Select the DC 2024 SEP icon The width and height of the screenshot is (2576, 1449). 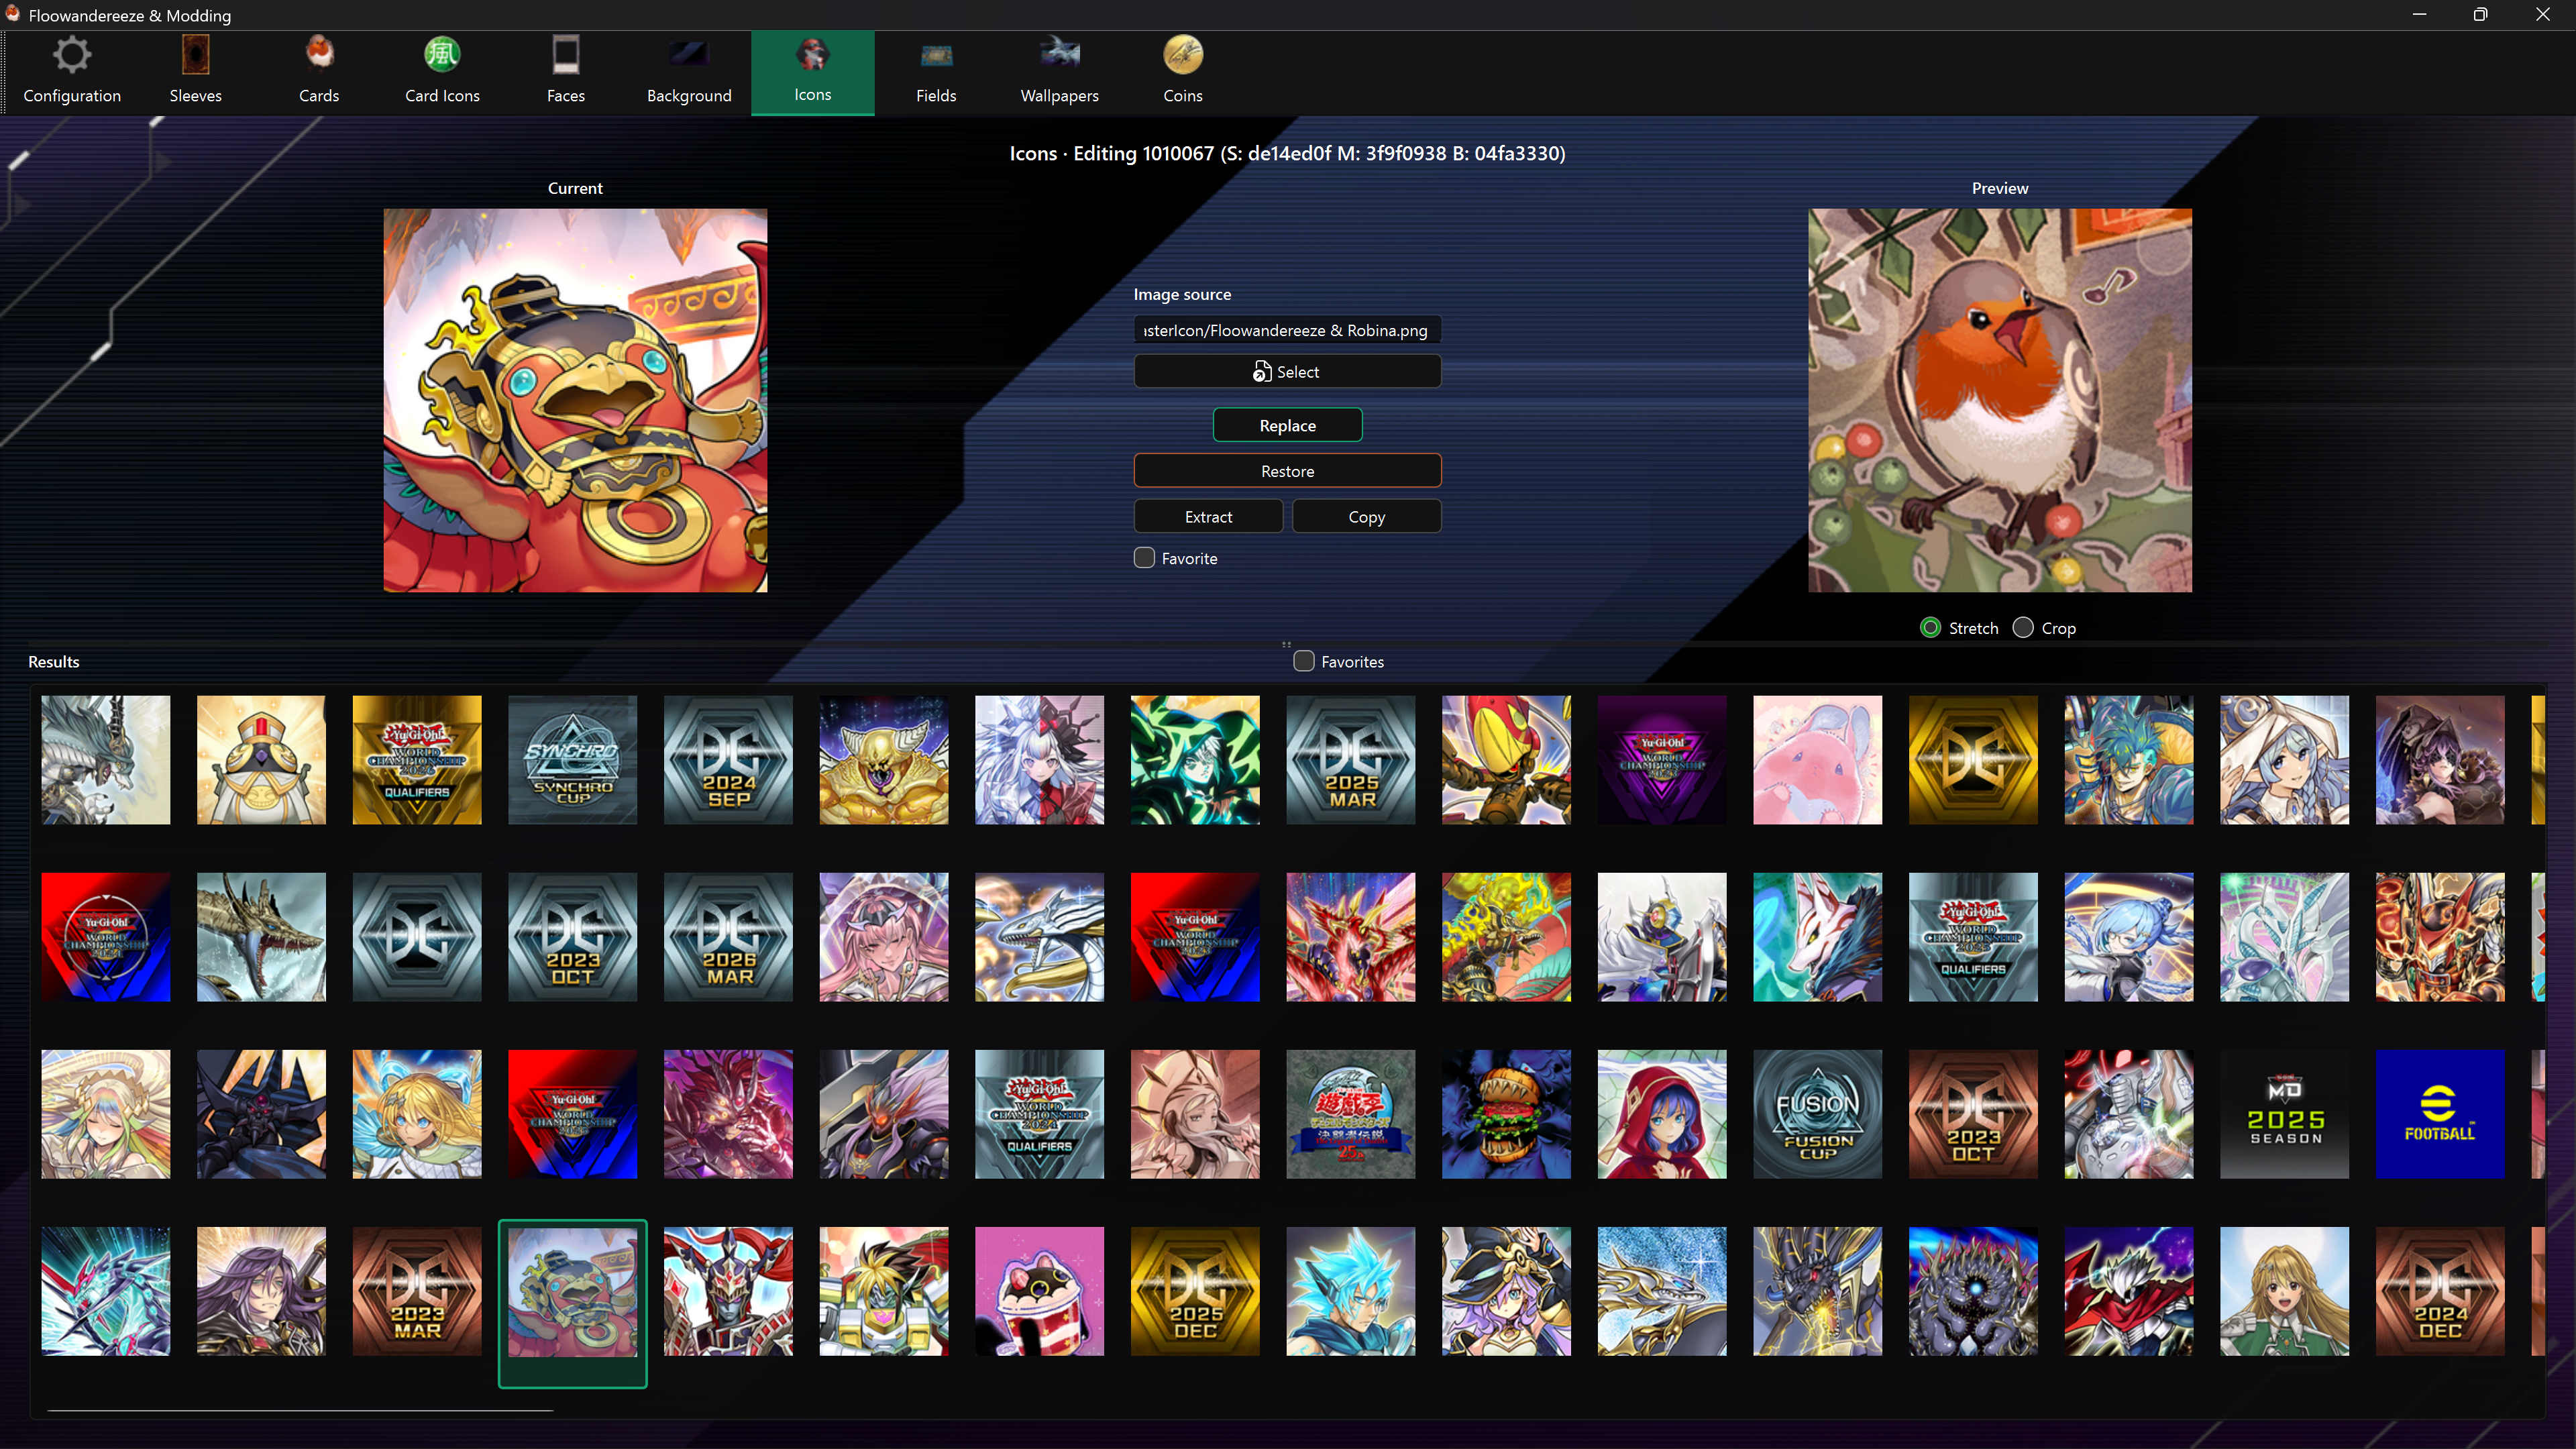pyautogui.click(x=728, y=760)
